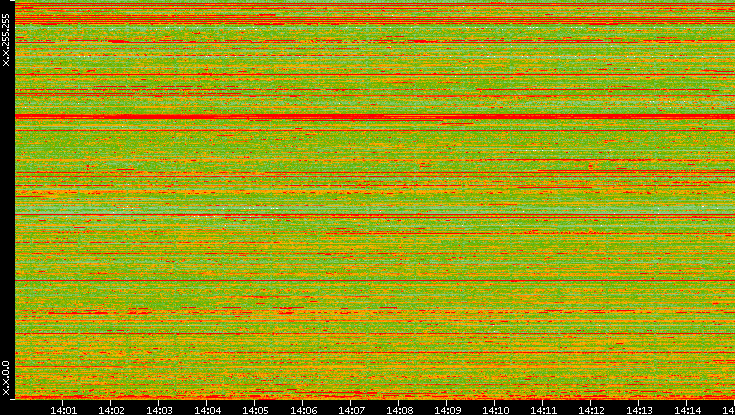The image size is (735, 415).
Task: Click the 14:12 time axis label
Action: tap(591, 410)
